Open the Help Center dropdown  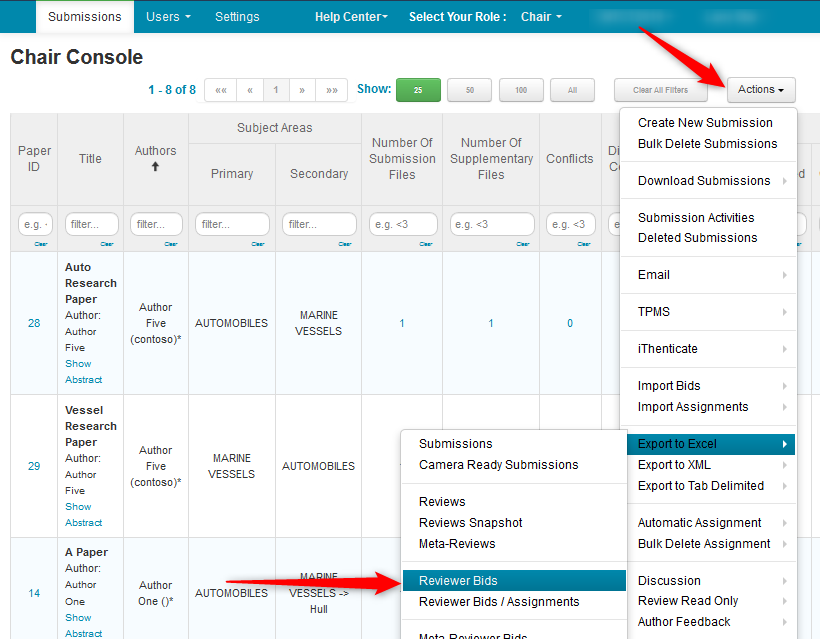click(x=351, y=17)
